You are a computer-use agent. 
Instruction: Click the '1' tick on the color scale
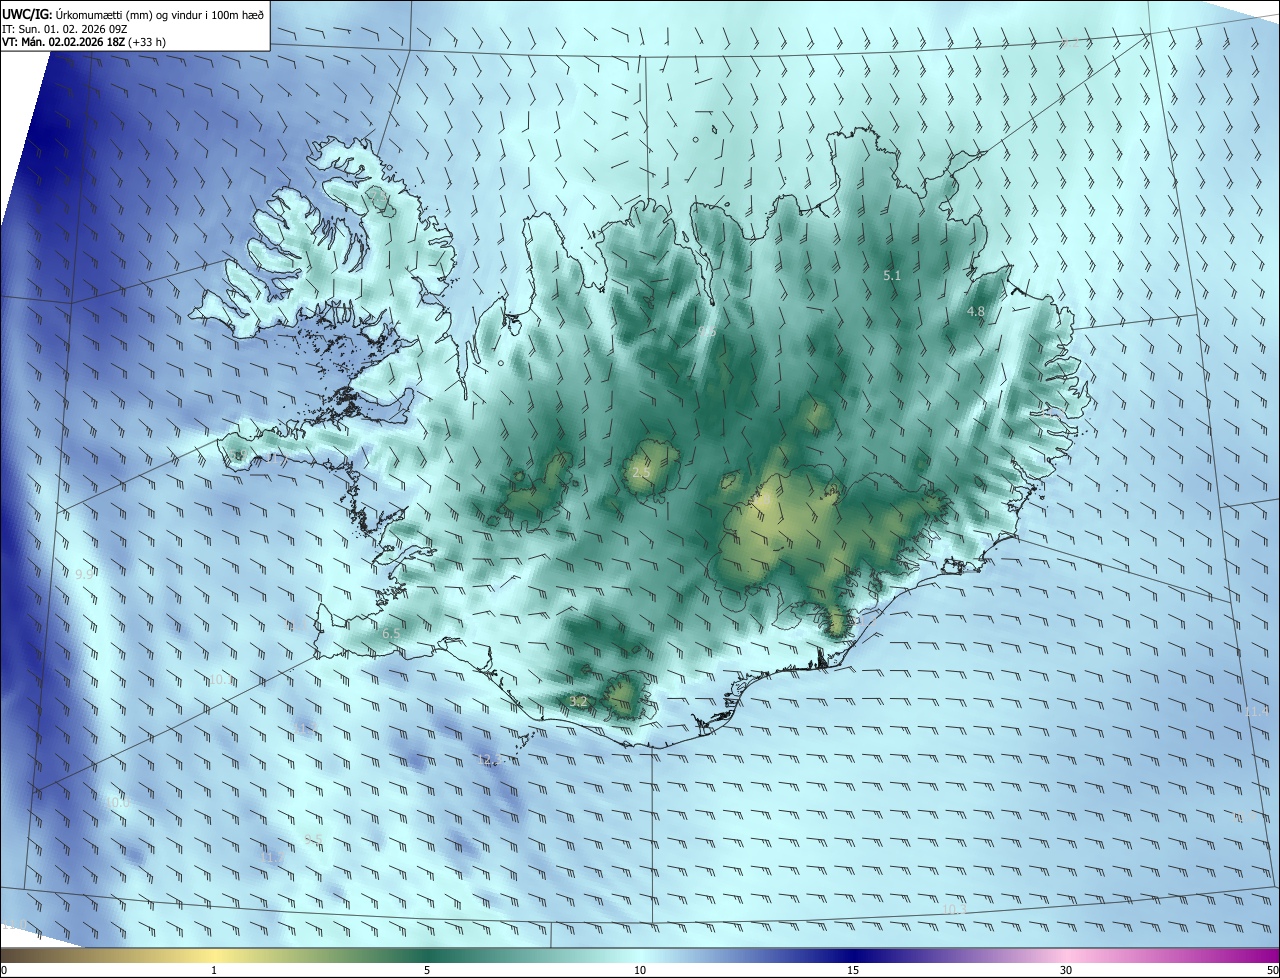[214, 971]
